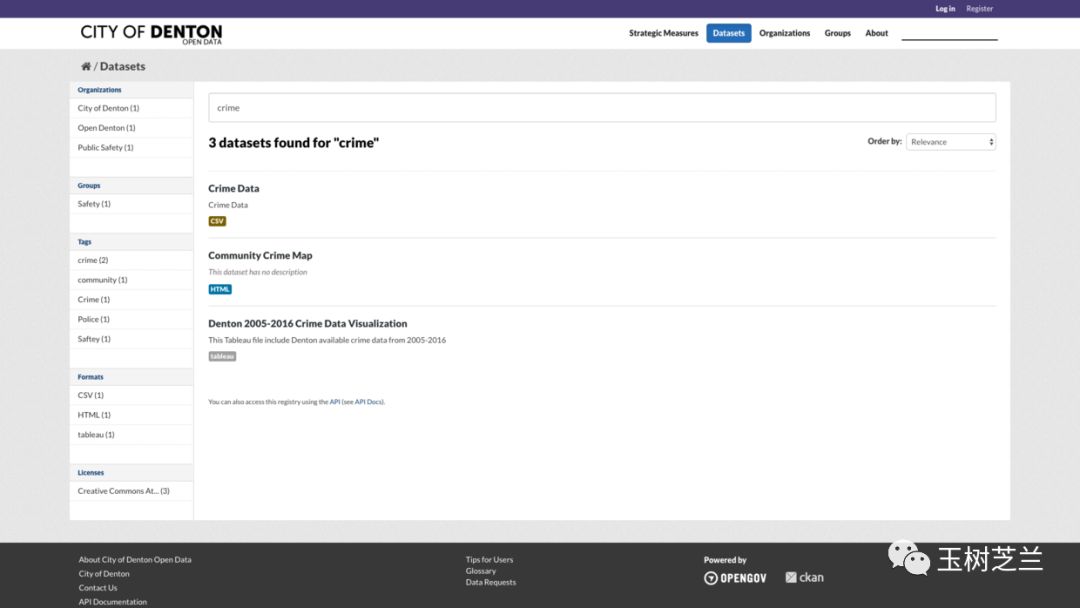Open the Community Crime Map dataset
This screenshot has width=1080, height=608.
[x=260, y=255]
